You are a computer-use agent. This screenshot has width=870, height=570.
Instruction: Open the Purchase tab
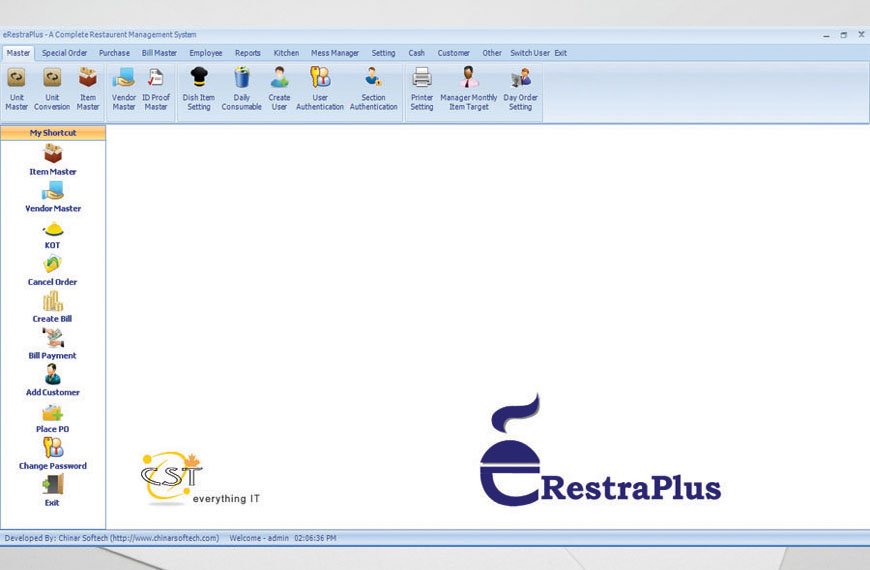[x=114, y=53]
